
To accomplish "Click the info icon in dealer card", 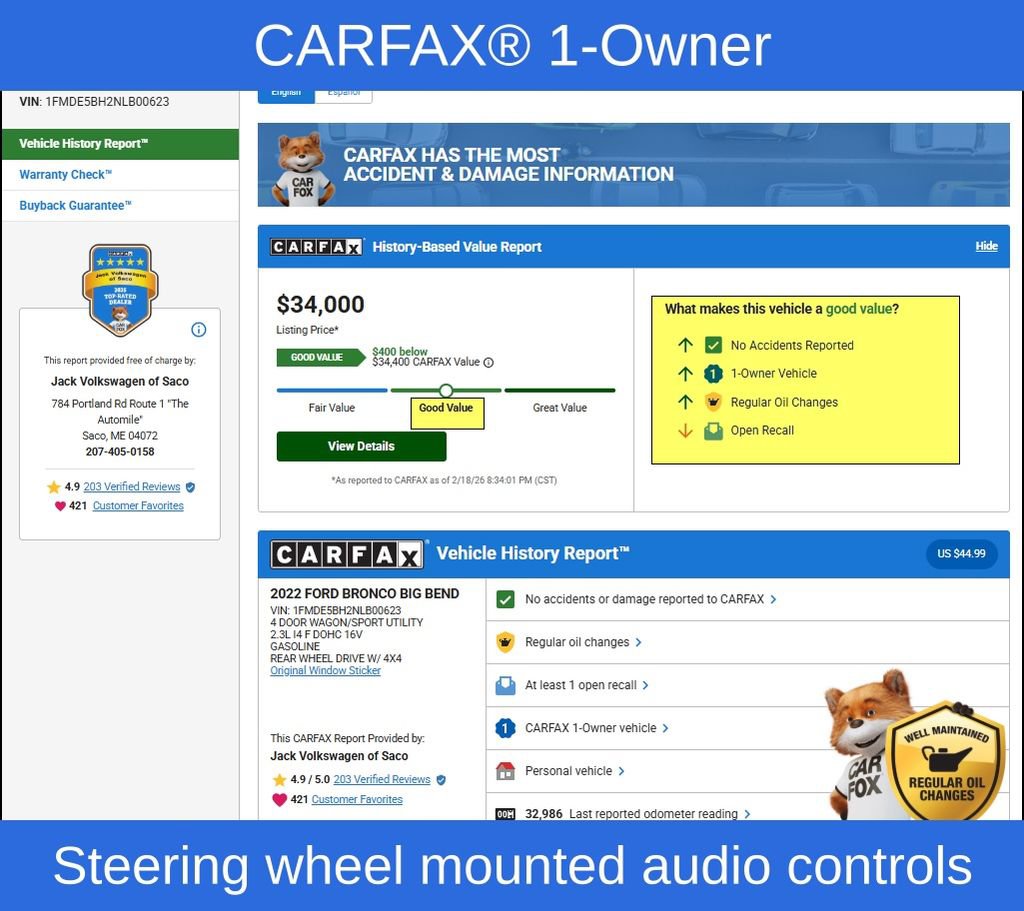I will pos(198,330).
